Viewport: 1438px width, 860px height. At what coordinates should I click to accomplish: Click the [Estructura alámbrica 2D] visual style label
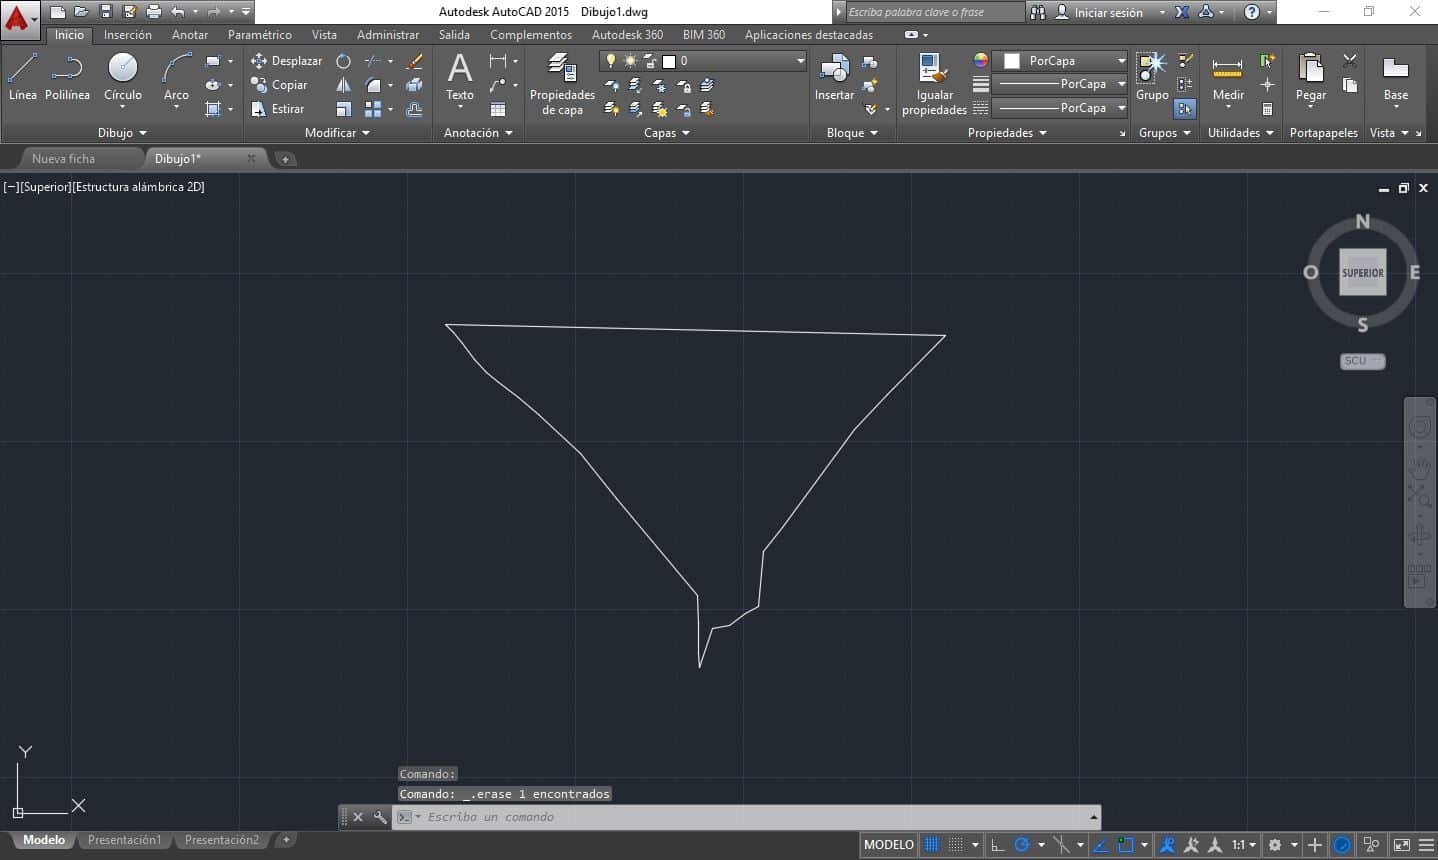click(139, 187)
